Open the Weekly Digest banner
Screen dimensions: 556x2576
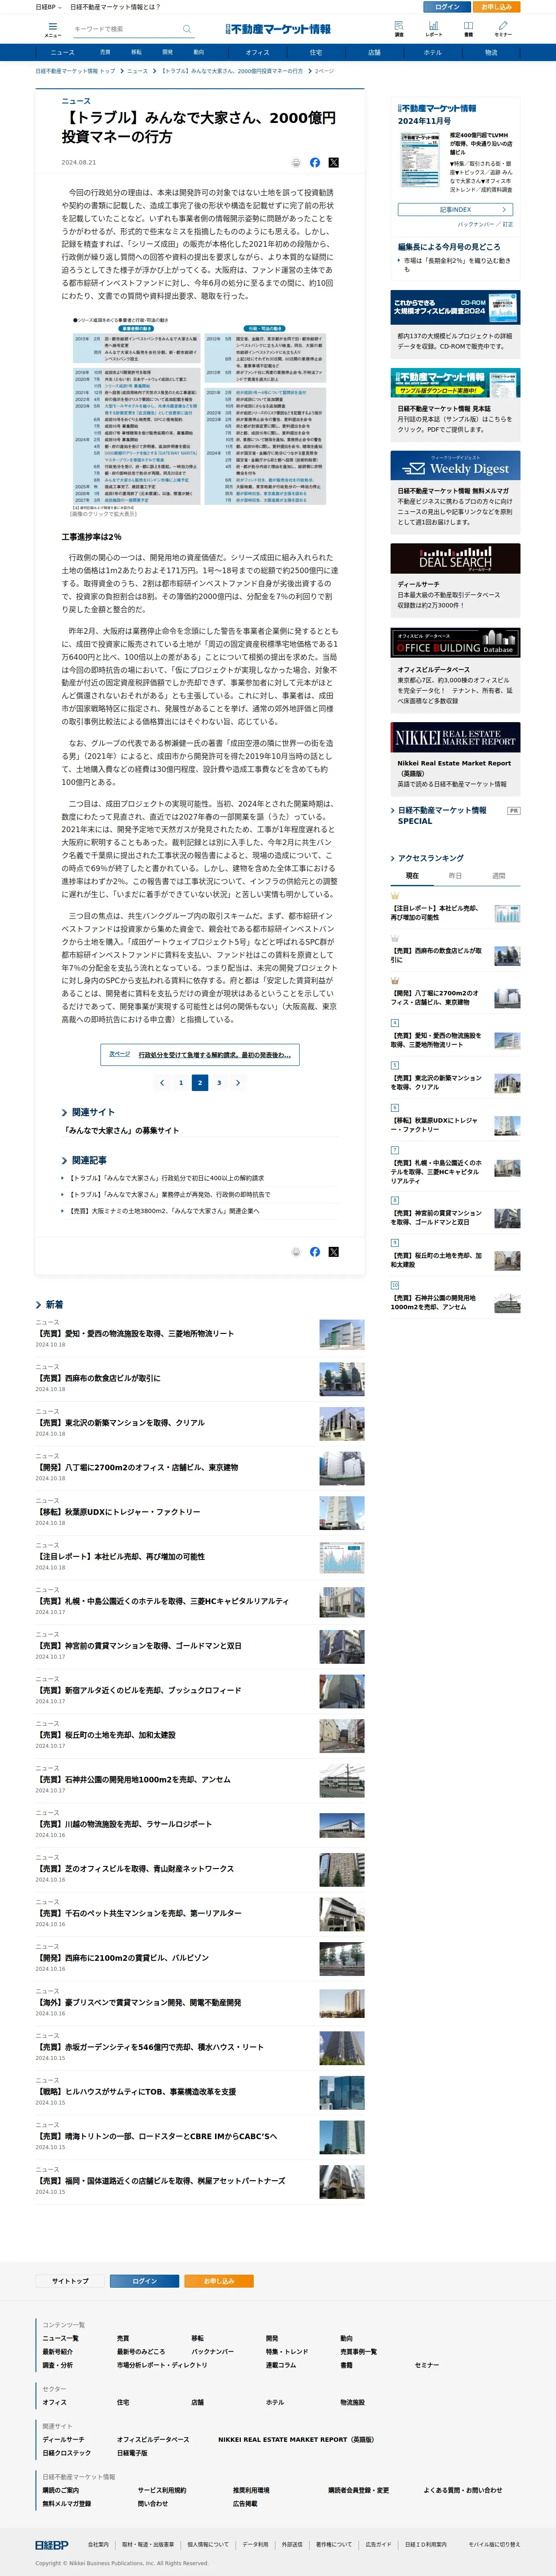click(455, 466)
